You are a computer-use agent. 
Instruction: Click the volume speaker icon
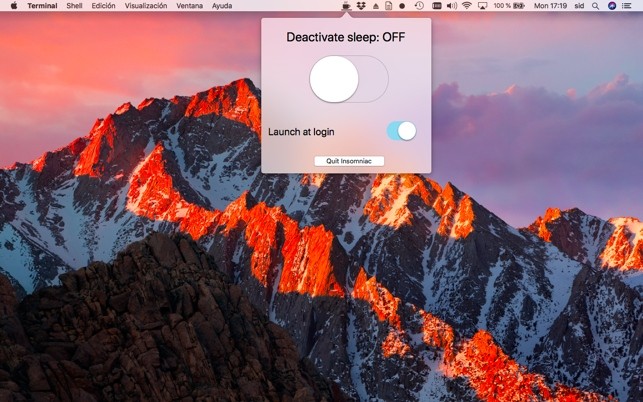[x=451, y=6]
